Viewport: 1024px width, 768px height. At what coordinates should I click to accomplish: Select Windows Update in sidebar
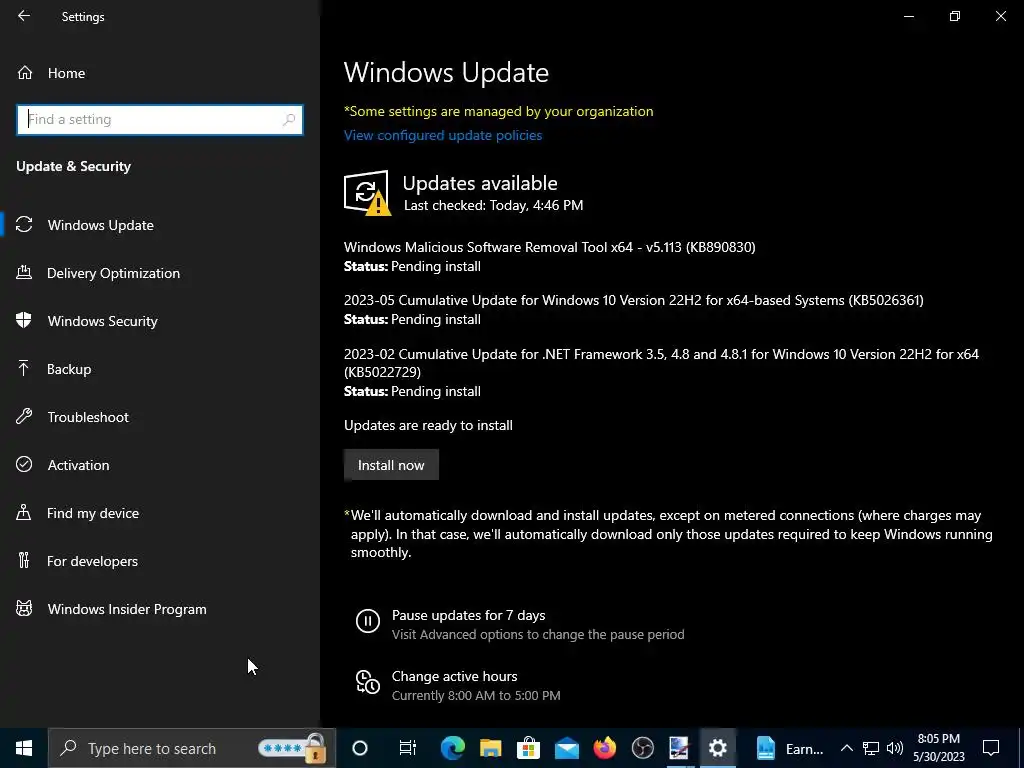tap(160, 225)
